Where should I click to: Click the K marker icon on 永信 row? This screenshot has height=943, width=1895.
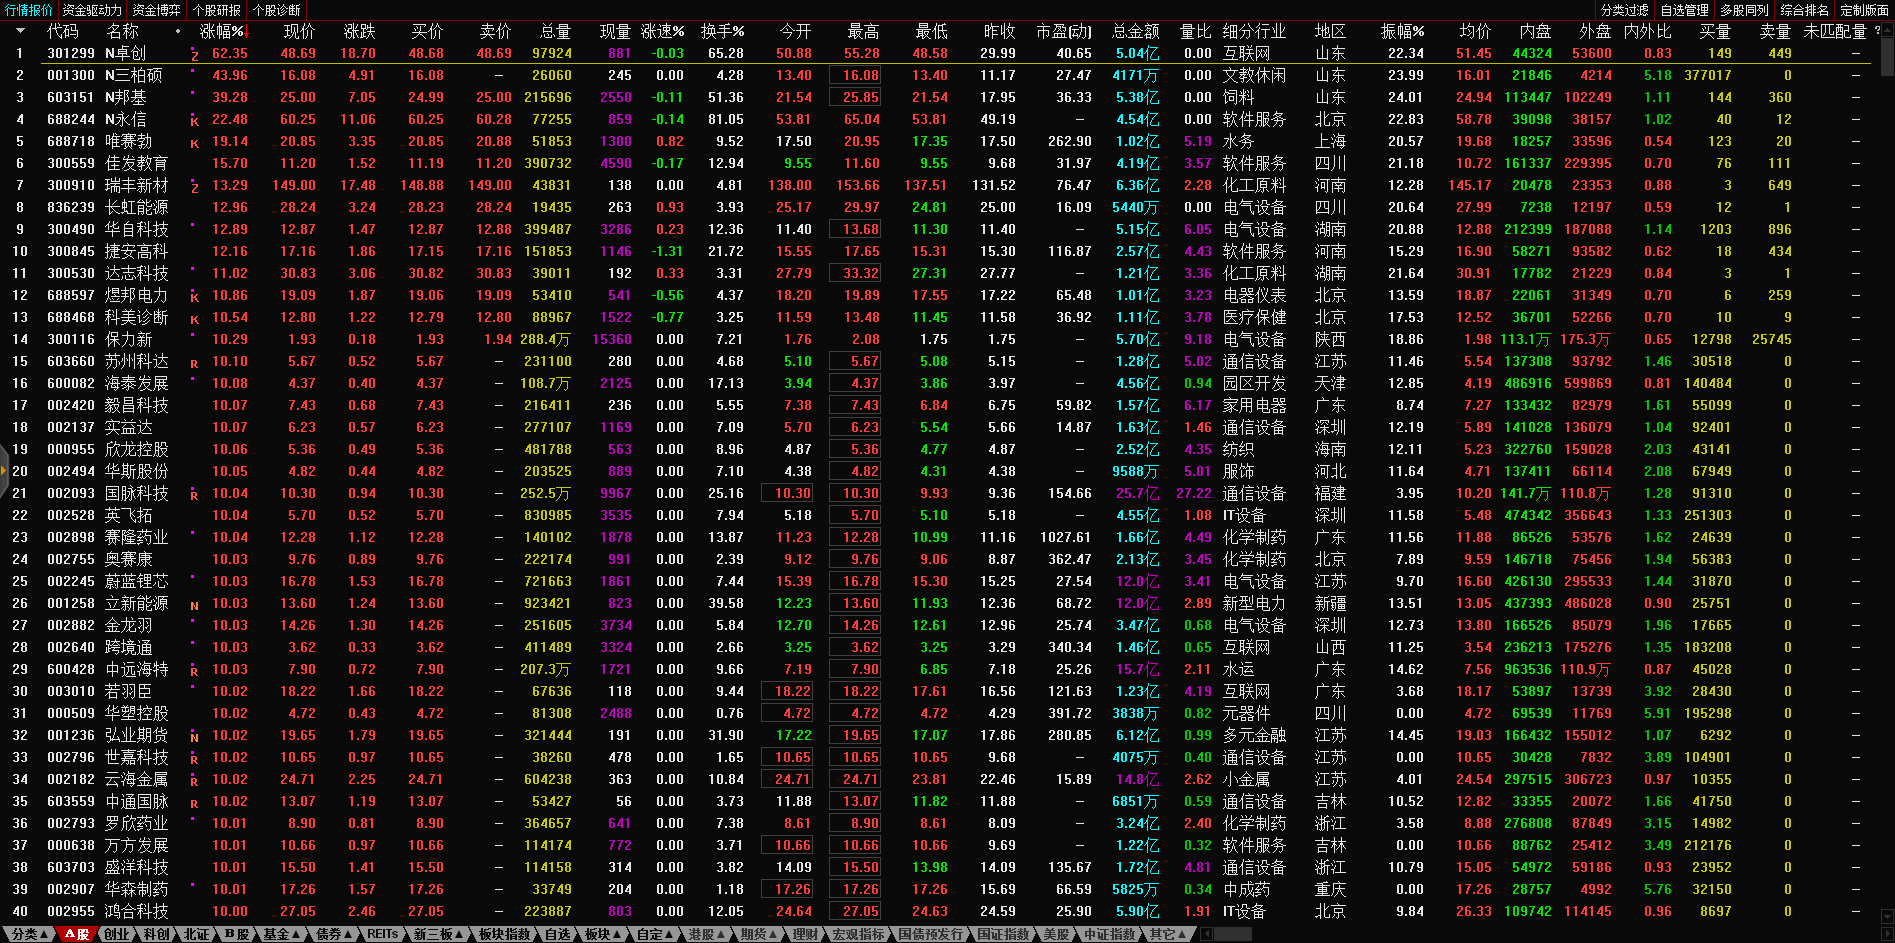[194, 121]
